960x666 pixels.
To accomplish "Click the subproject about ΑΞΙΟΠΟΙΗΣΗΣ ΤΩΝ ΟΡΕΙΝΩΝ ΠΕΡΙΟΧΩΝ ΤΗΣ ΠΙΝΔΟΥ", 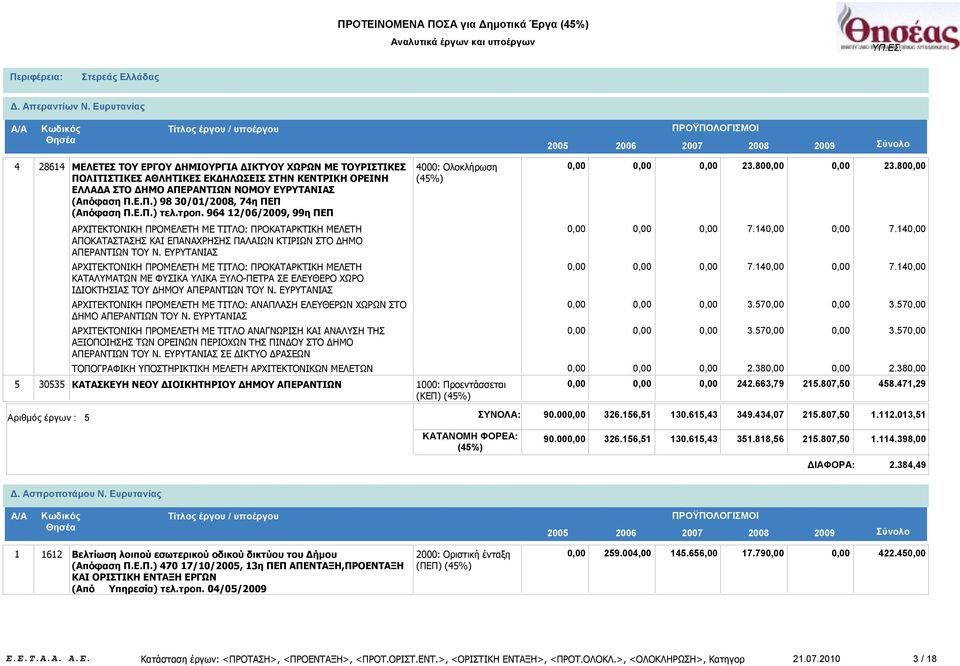I will pos(228,342).
